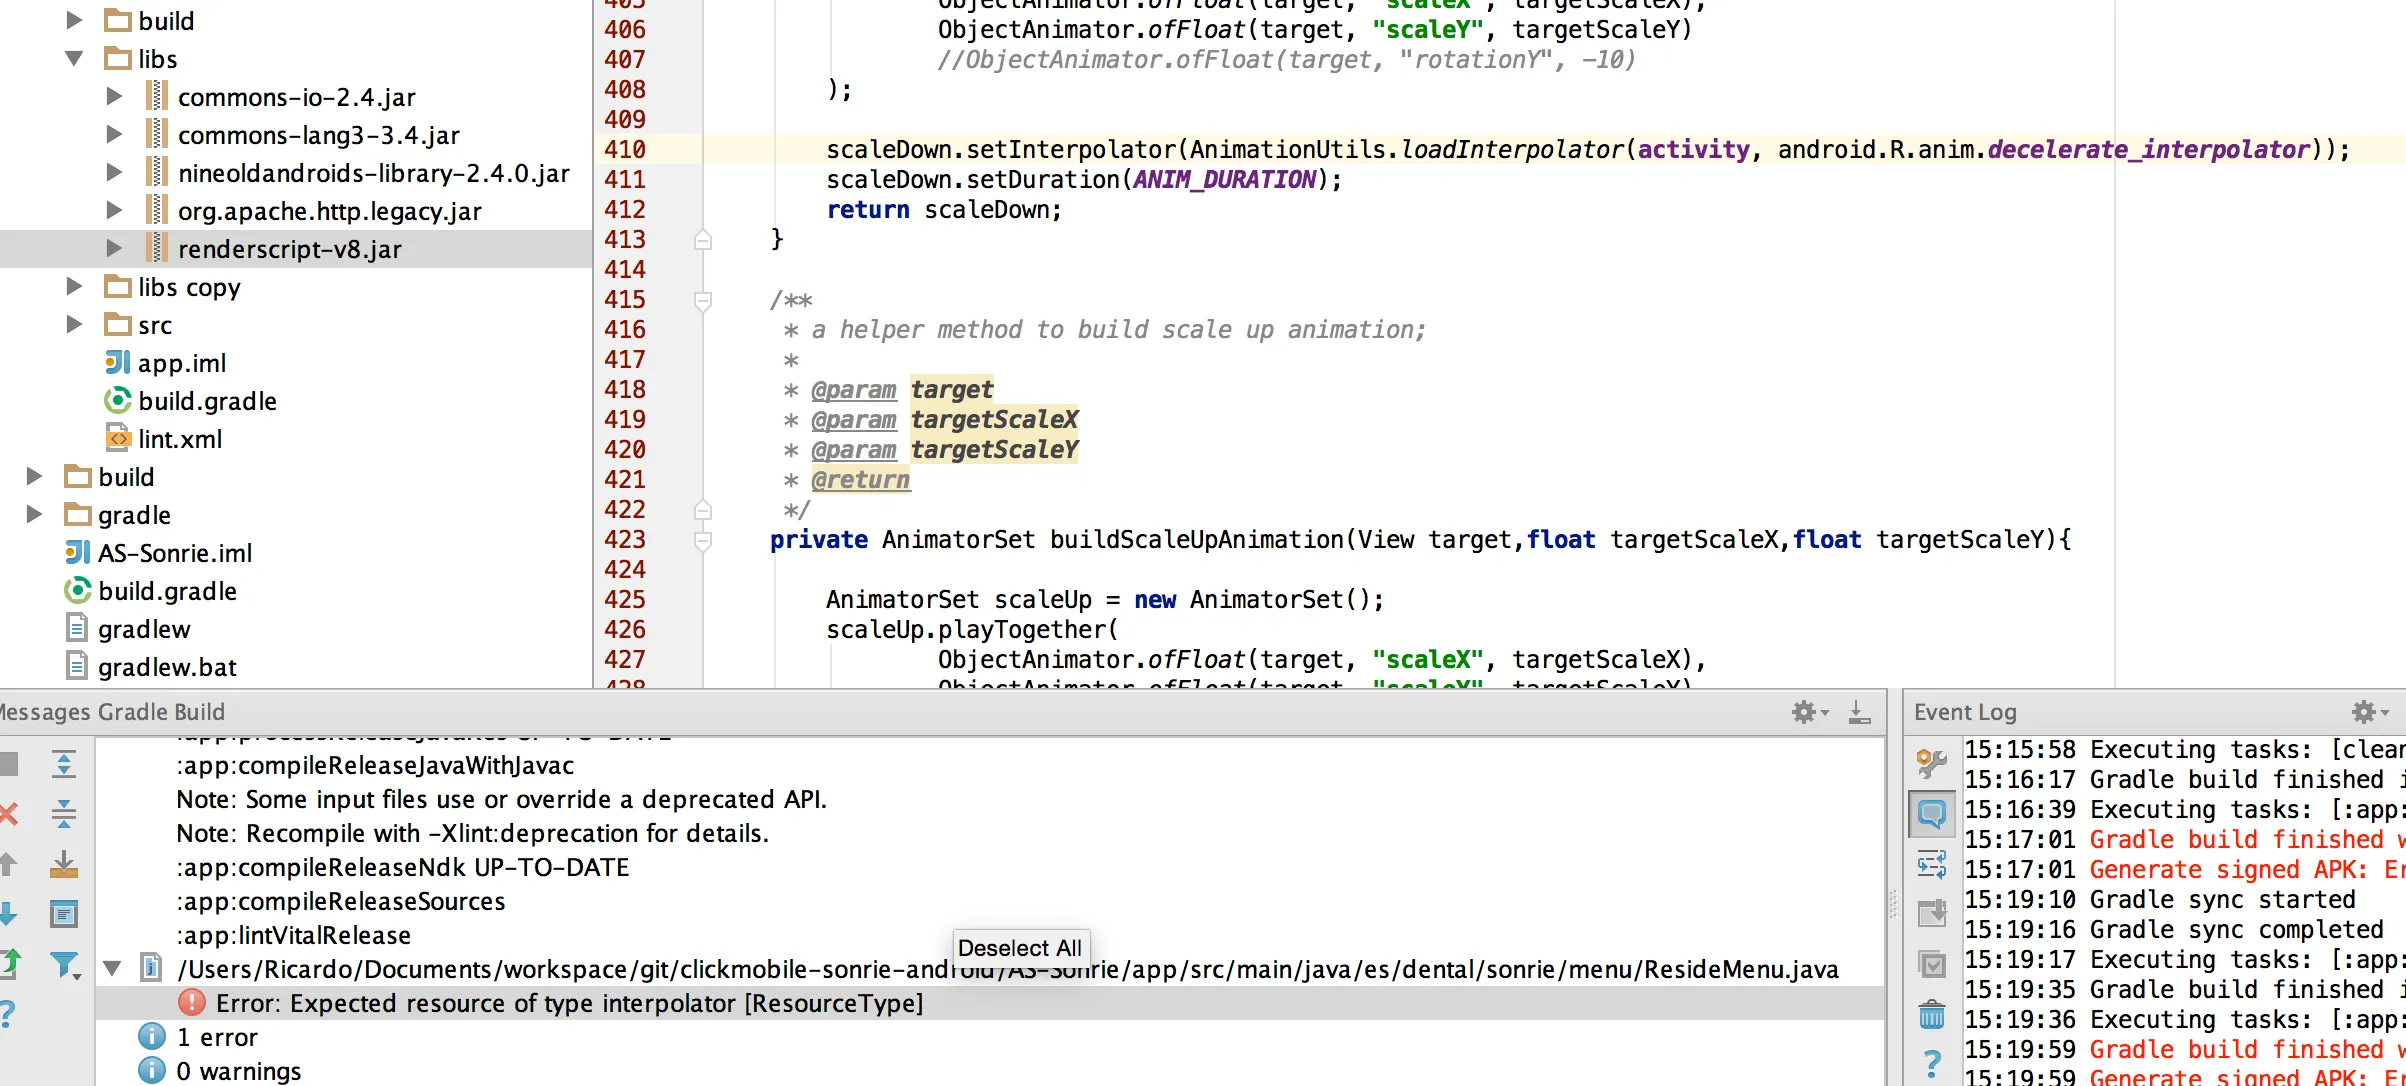
Task: Select the Messages Gradle Build tab title
Action: pos(112,712)
